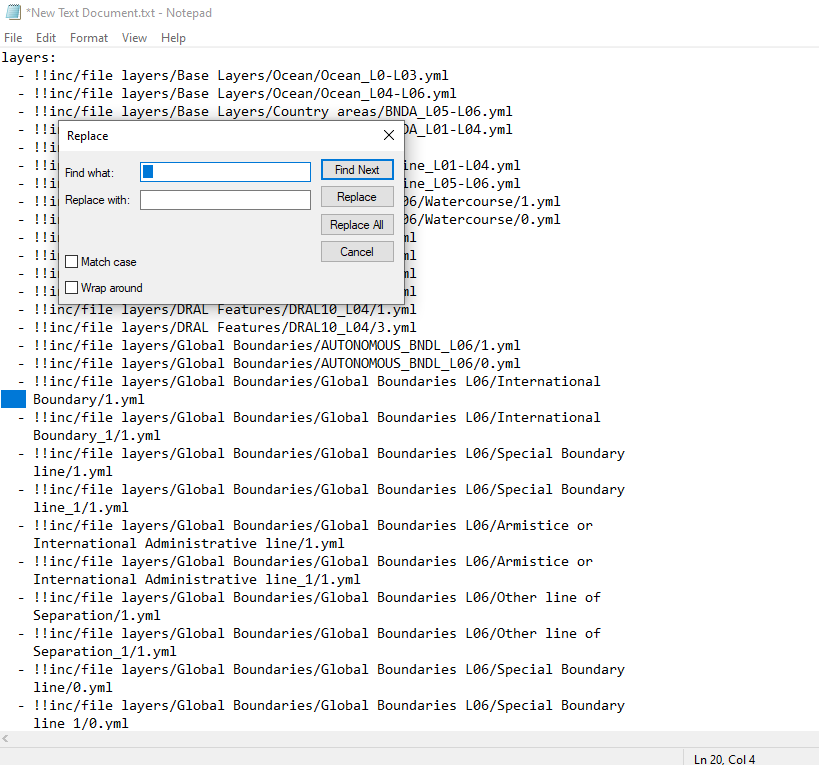Click the horizontal scrollbar track at the bottom
The height and width of the screenshot is (765, 819).
click(x=400, y=739)
